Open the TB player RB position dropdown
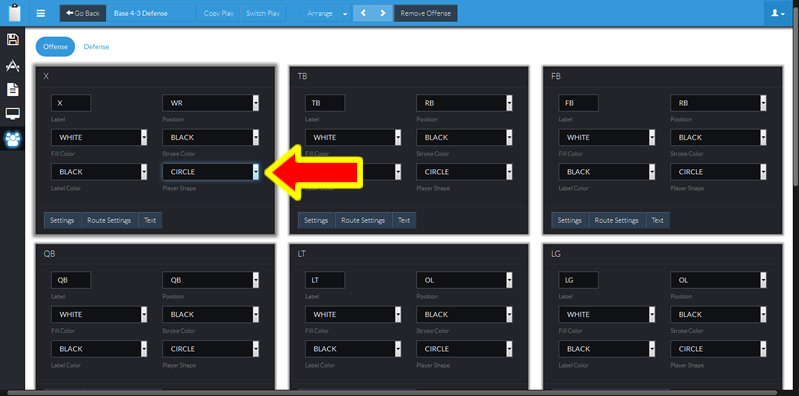This screenshot has width=799, height=396. (465, 103)
